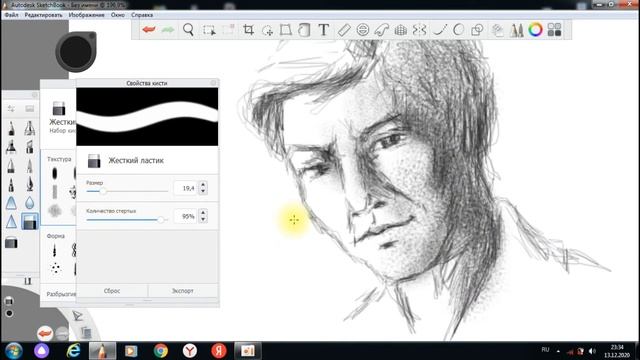Click the RU language indicator
This screenshot has width=640, height=360.
coord(545,350)
